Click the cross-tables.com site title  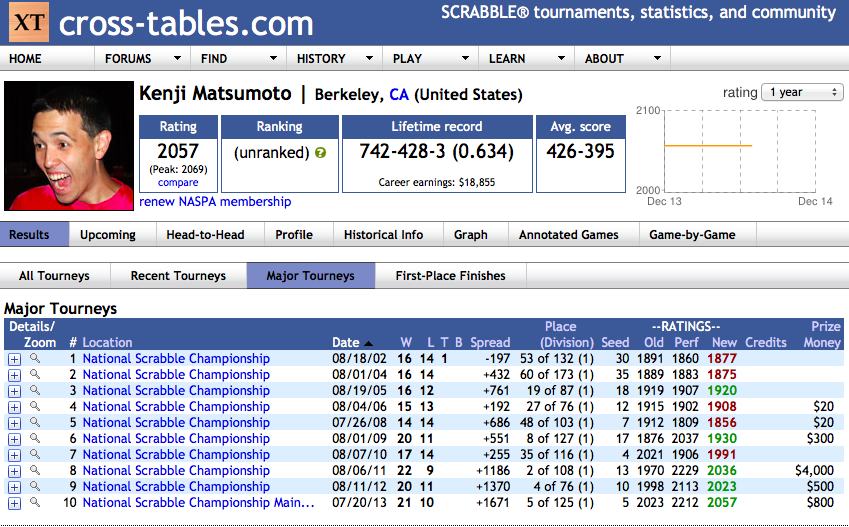[x=186, y=23]
